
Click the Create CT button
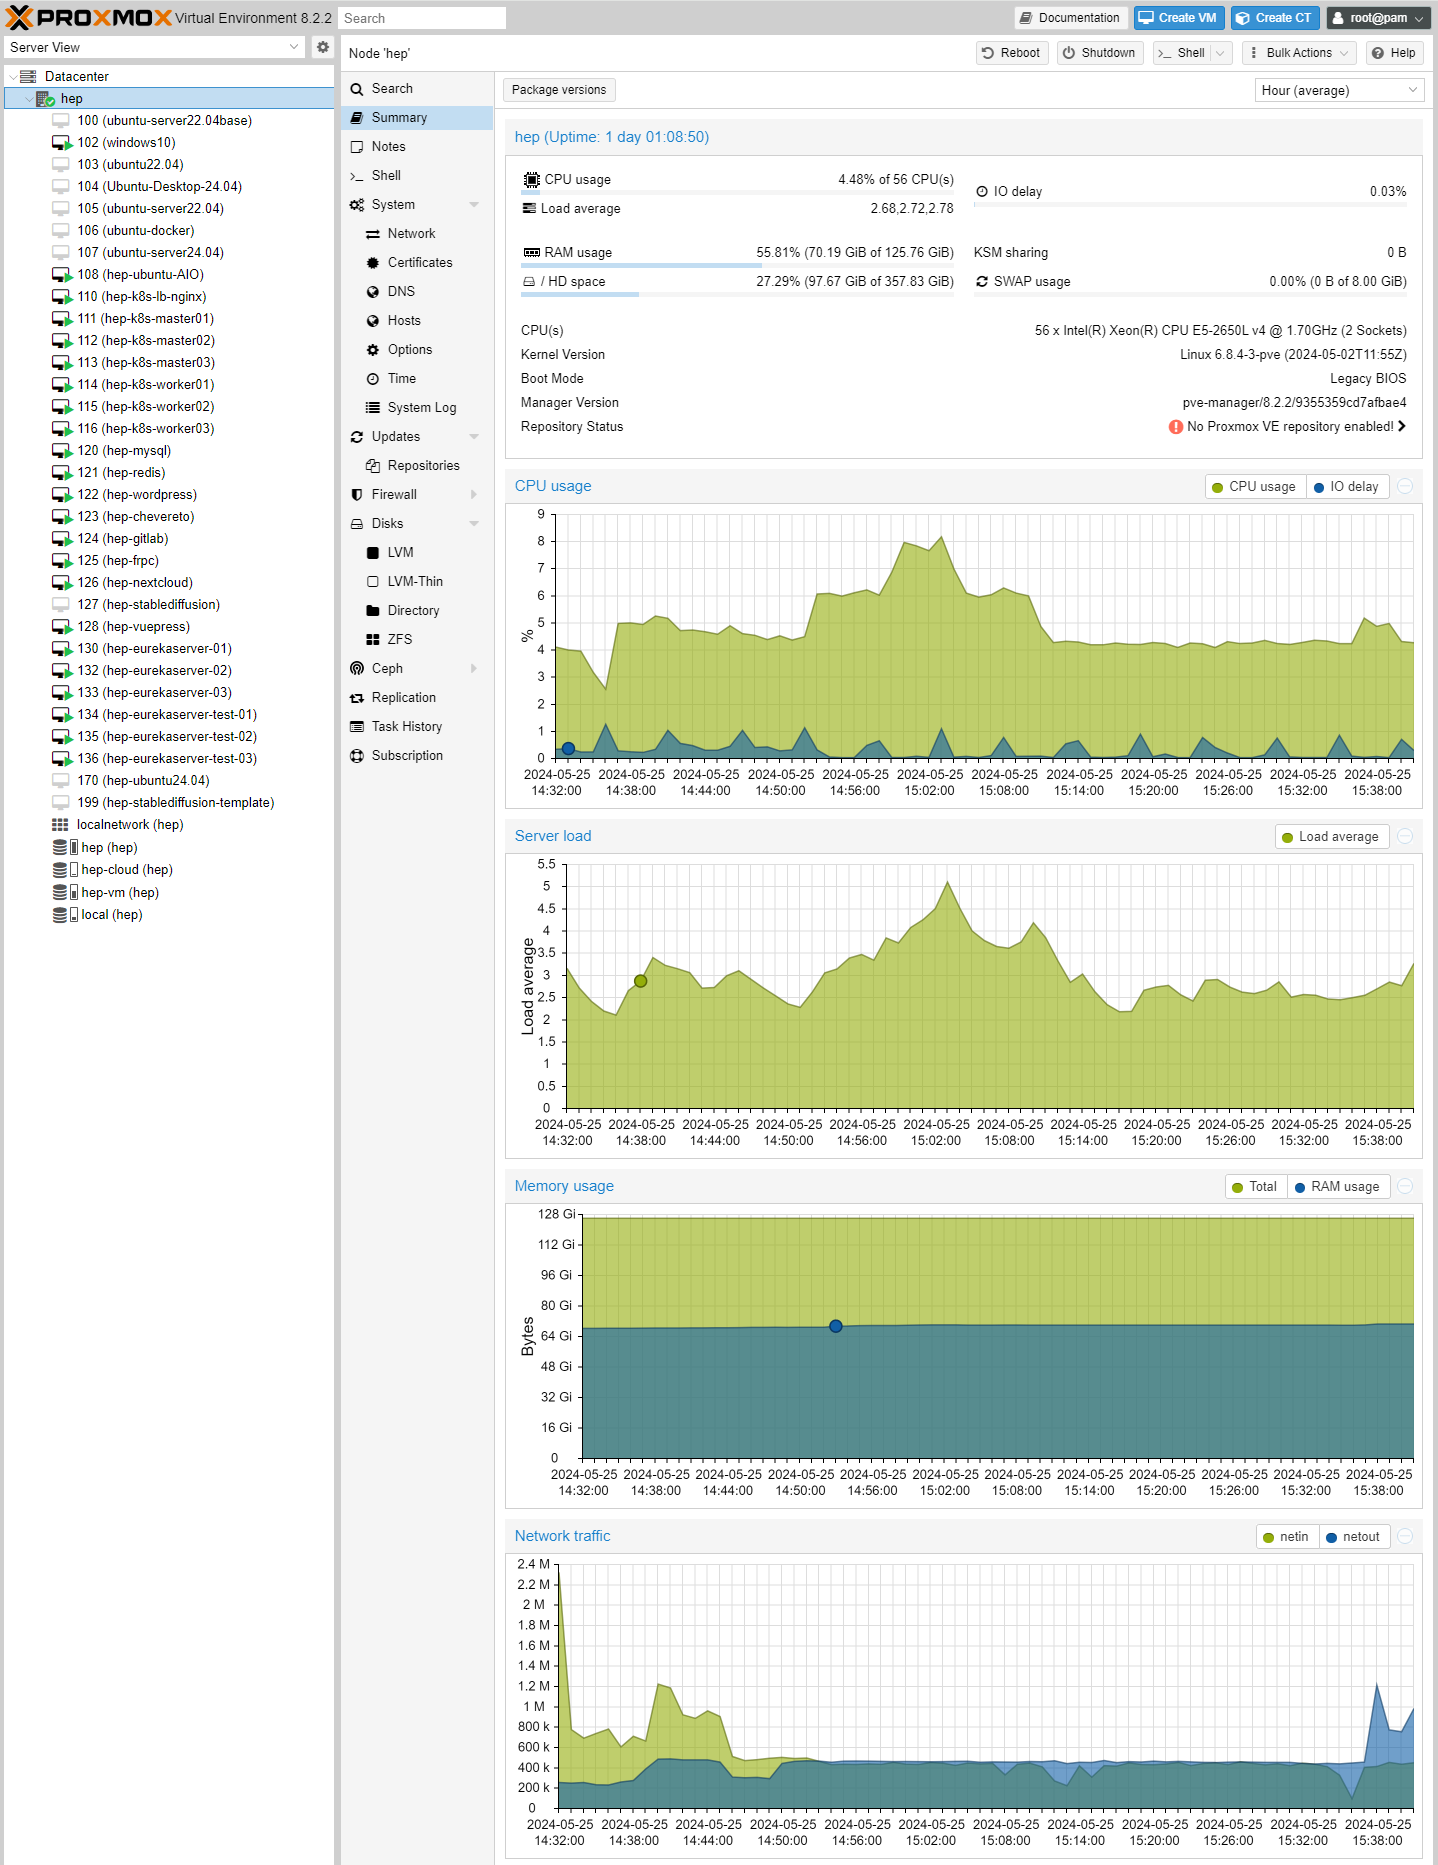click(1275, 18)
